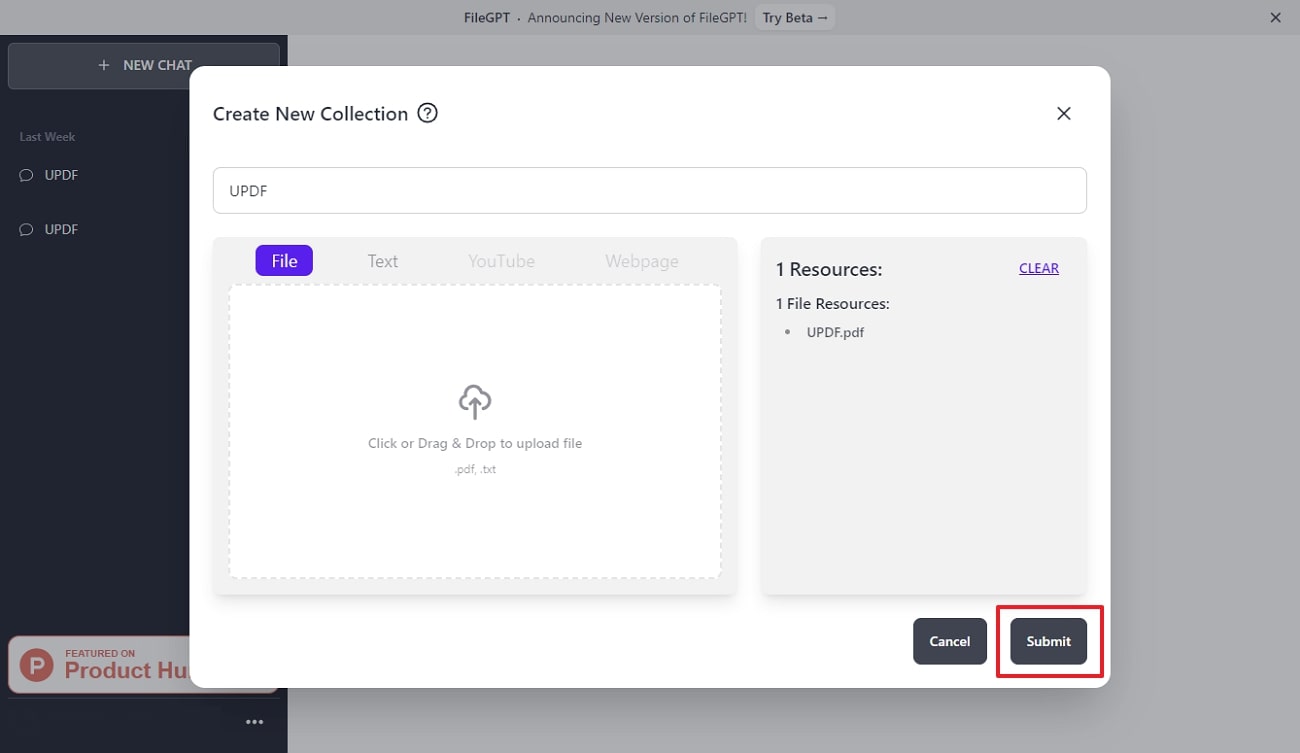Open the Webpage tab
1300x753 pixels.
coord(641,261)
